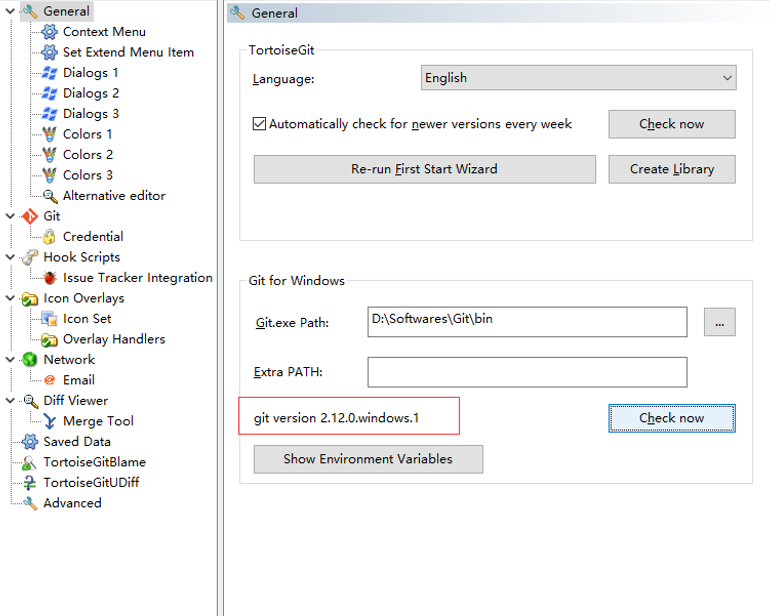The width and height of the screenshot is (770, 616).
Task: Click Re-run First Start Wizard button
Action: point(425,169)
